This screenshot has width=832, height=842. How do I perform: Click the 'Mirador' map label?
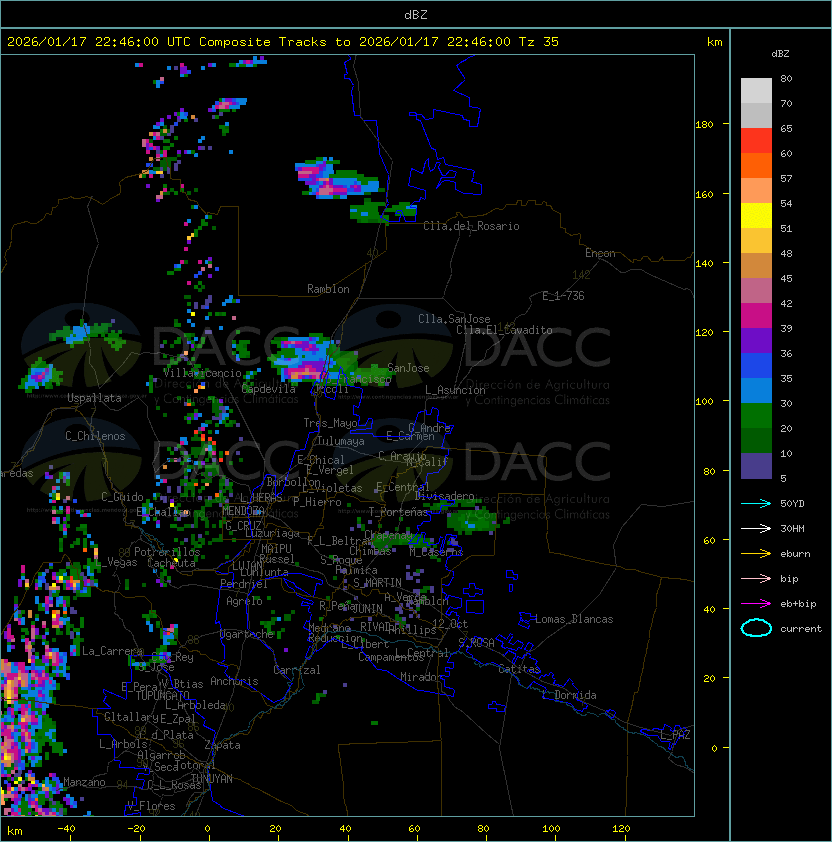422,677
